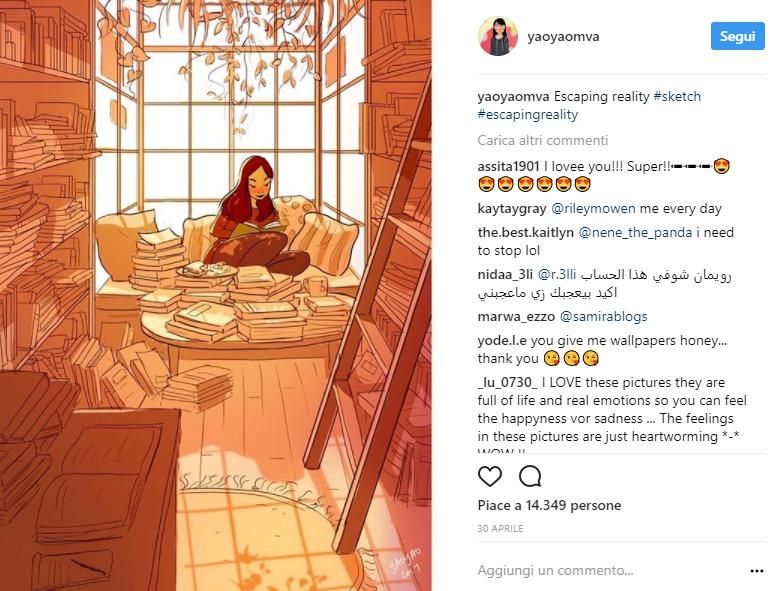The height and width of the screenshot is (591, 771).
Task: Open the @samirablogs mention link
Action: (x=603, y=316)
